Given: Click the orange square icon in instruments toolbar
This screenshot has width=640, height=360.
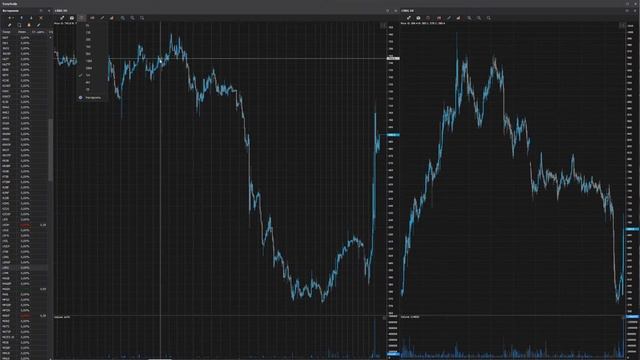Looking at the screenshot, I should (x=29, y=25).
